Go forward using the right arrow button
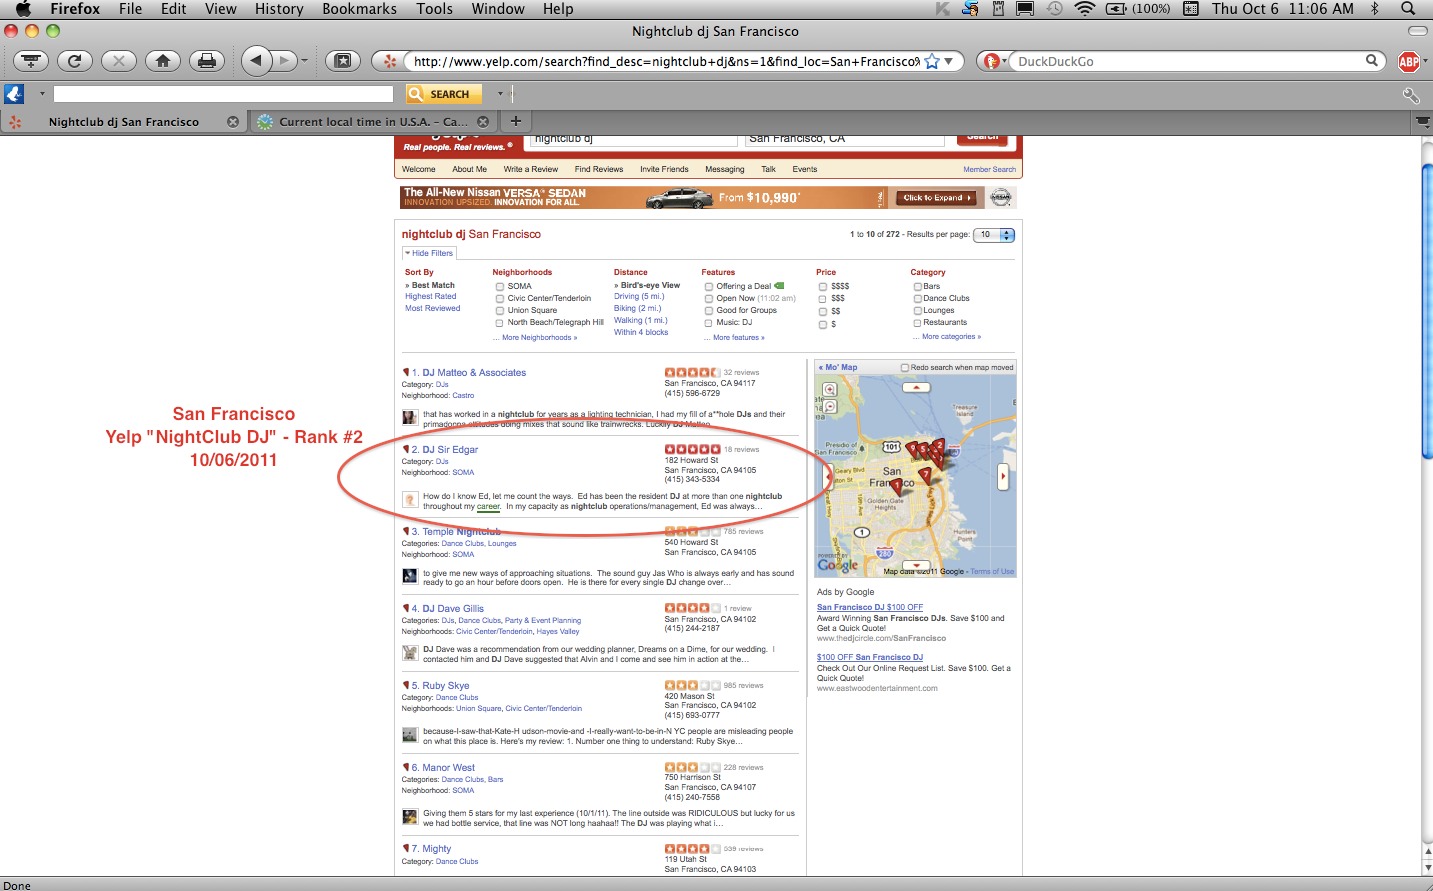 point(286,61)
